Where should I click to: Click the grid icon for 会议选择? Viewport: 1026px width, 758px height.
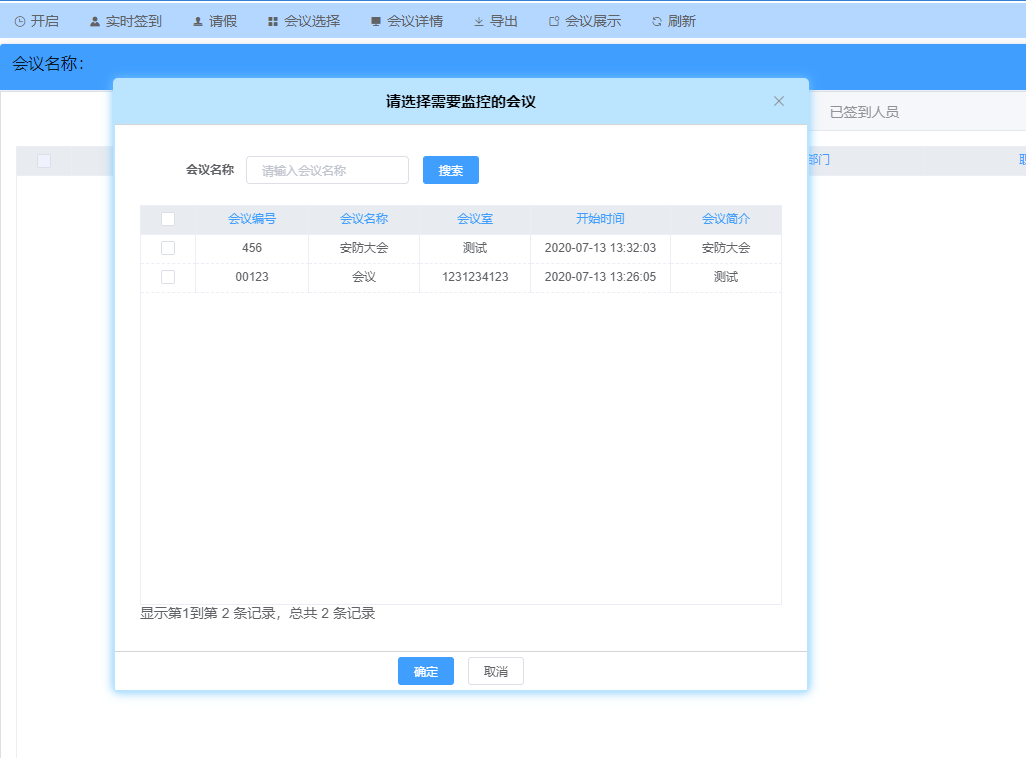coord(273,21)
